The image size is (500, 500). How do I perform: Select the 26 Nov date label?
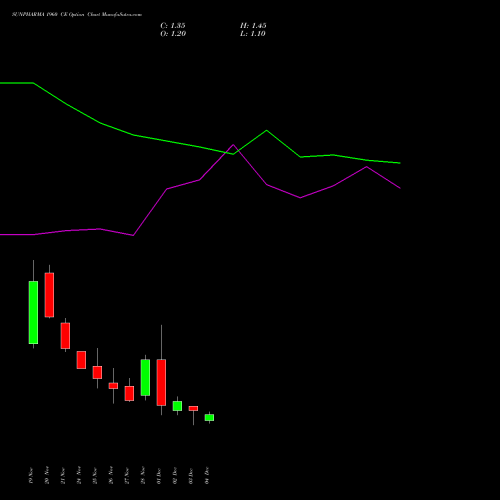point(111,476)
